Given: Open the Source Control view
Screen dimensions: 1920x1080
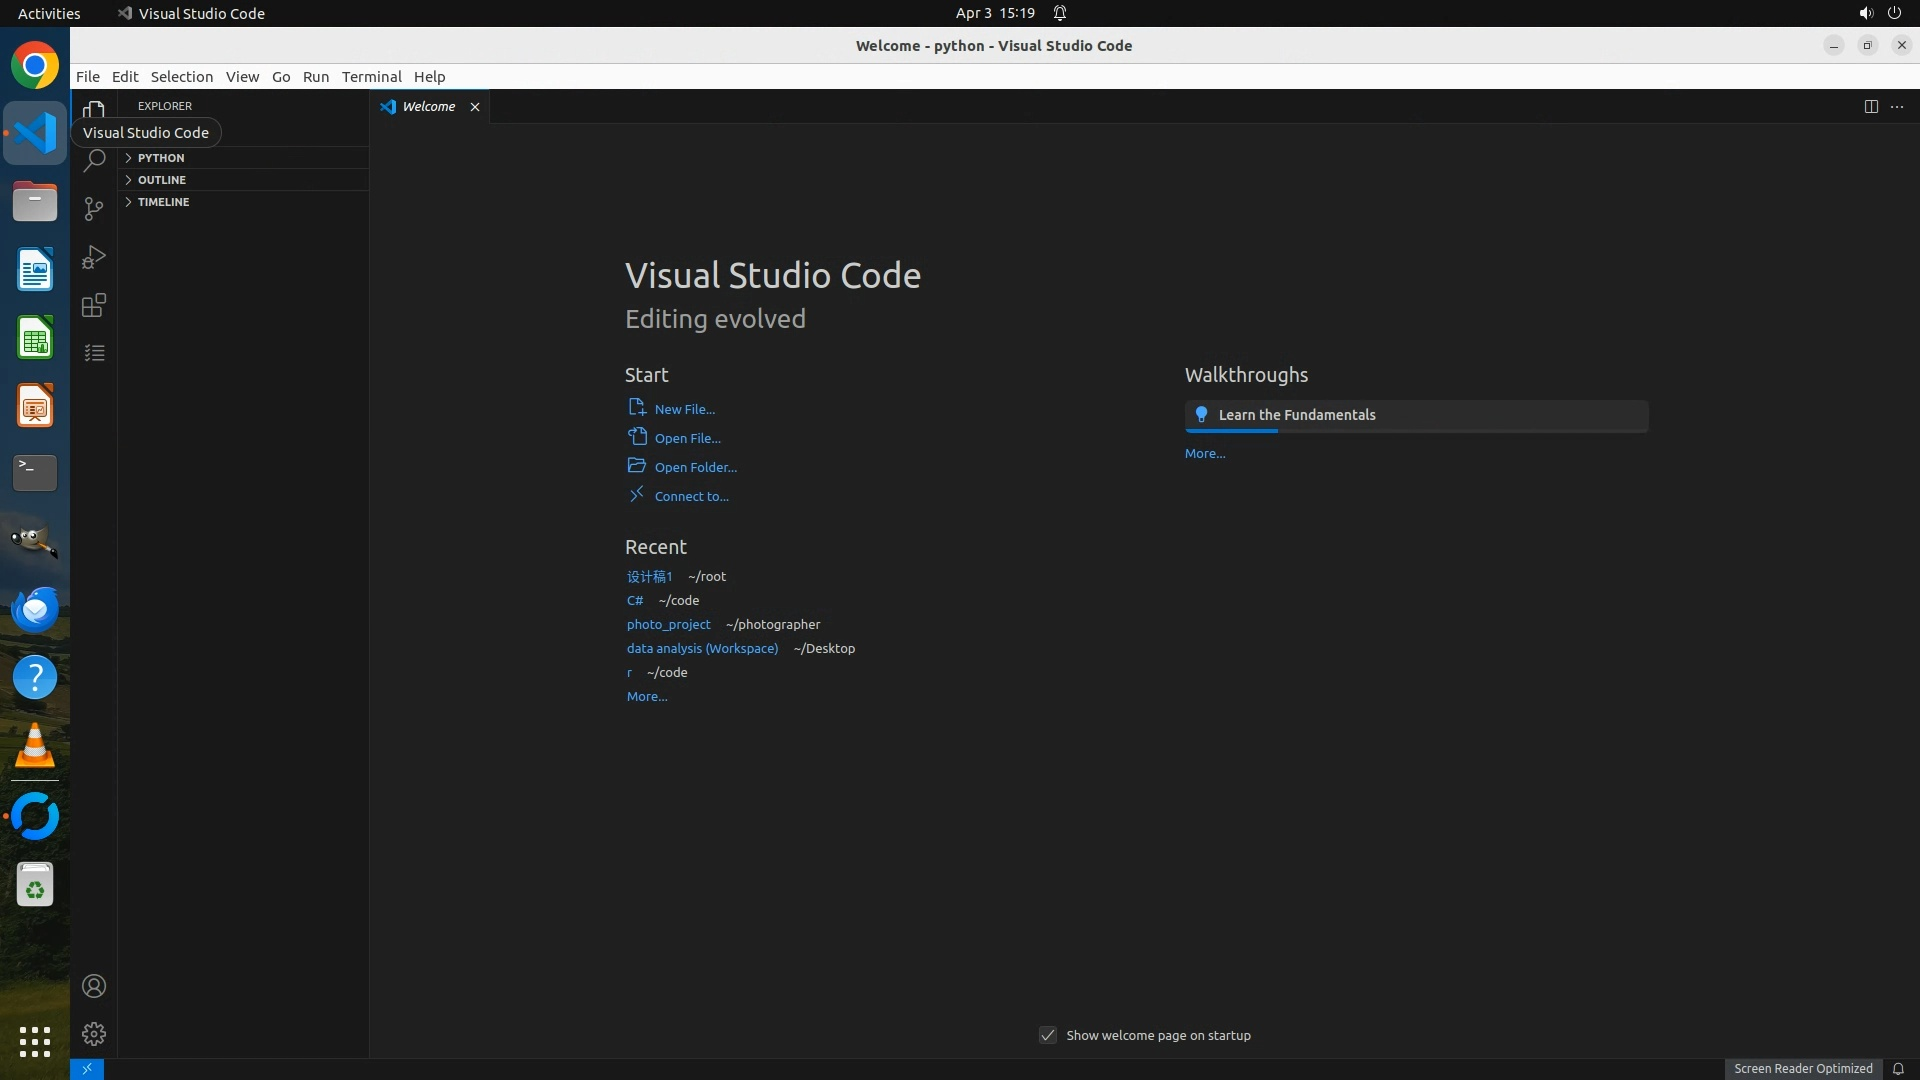Looking at the screenshot, I should point(94,208).
